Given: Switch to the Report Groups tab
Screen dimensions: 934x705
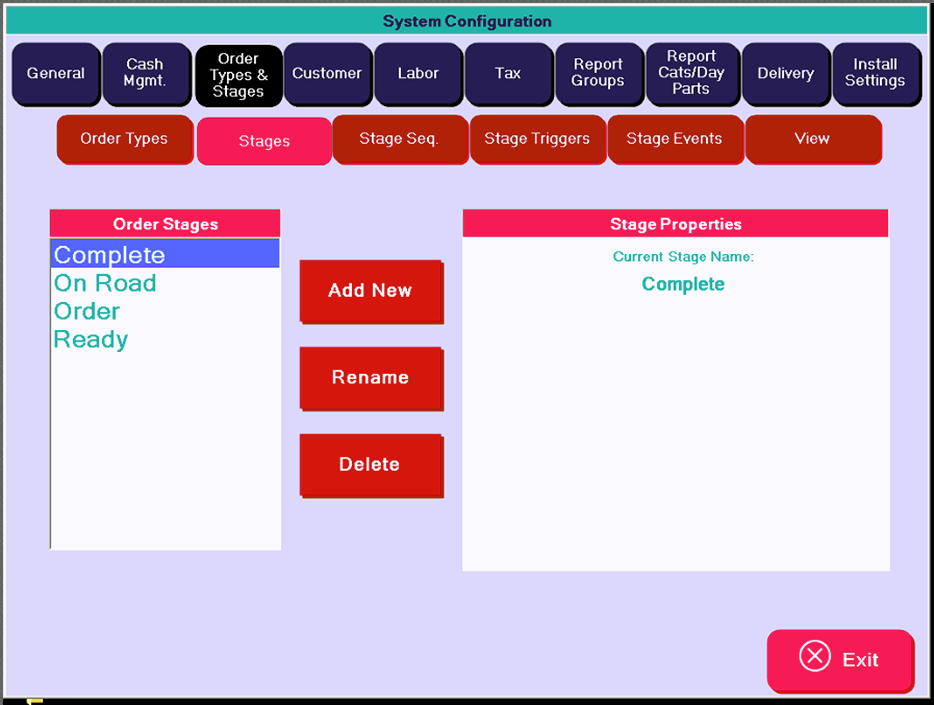Looking at the screenshot, I should pyautogui.click(x=599, y=74).
